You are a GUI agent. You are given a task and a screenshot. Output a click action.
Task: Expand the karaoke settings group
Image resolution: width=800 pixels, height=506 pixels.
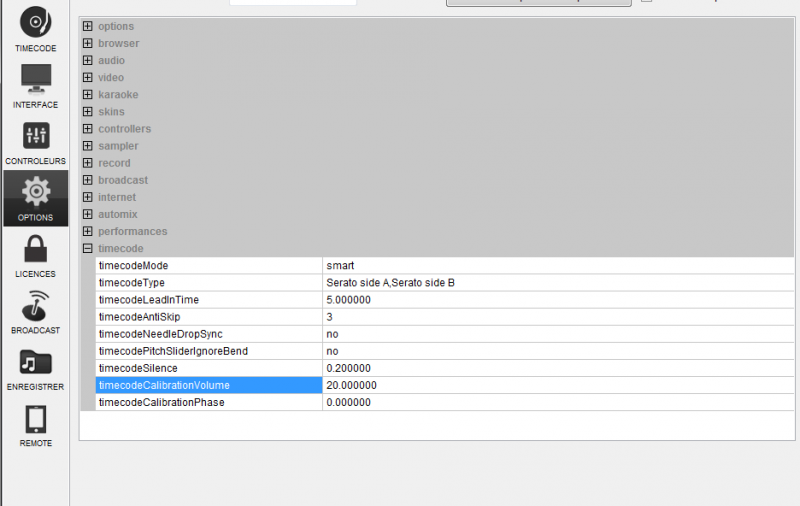pyautogui.click(x=88, y=95)
